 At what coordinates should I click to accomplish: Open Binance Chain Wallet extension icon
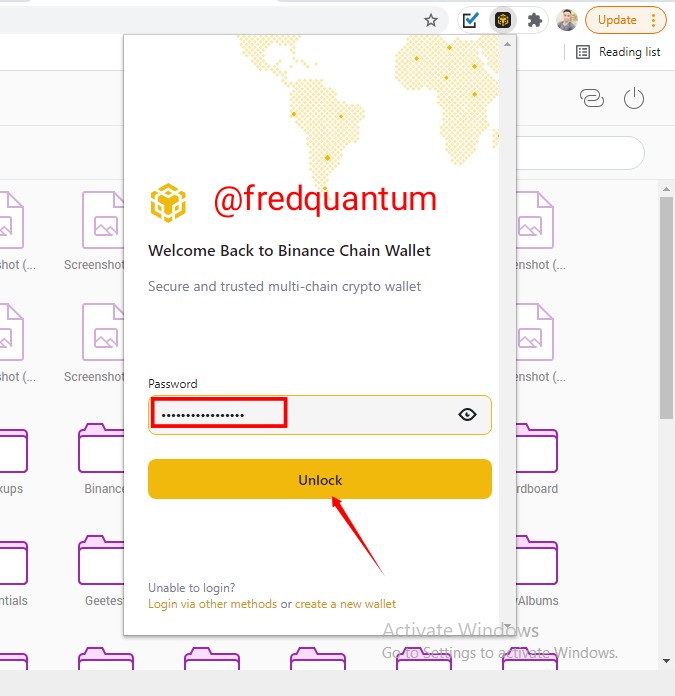coord(502,20)
